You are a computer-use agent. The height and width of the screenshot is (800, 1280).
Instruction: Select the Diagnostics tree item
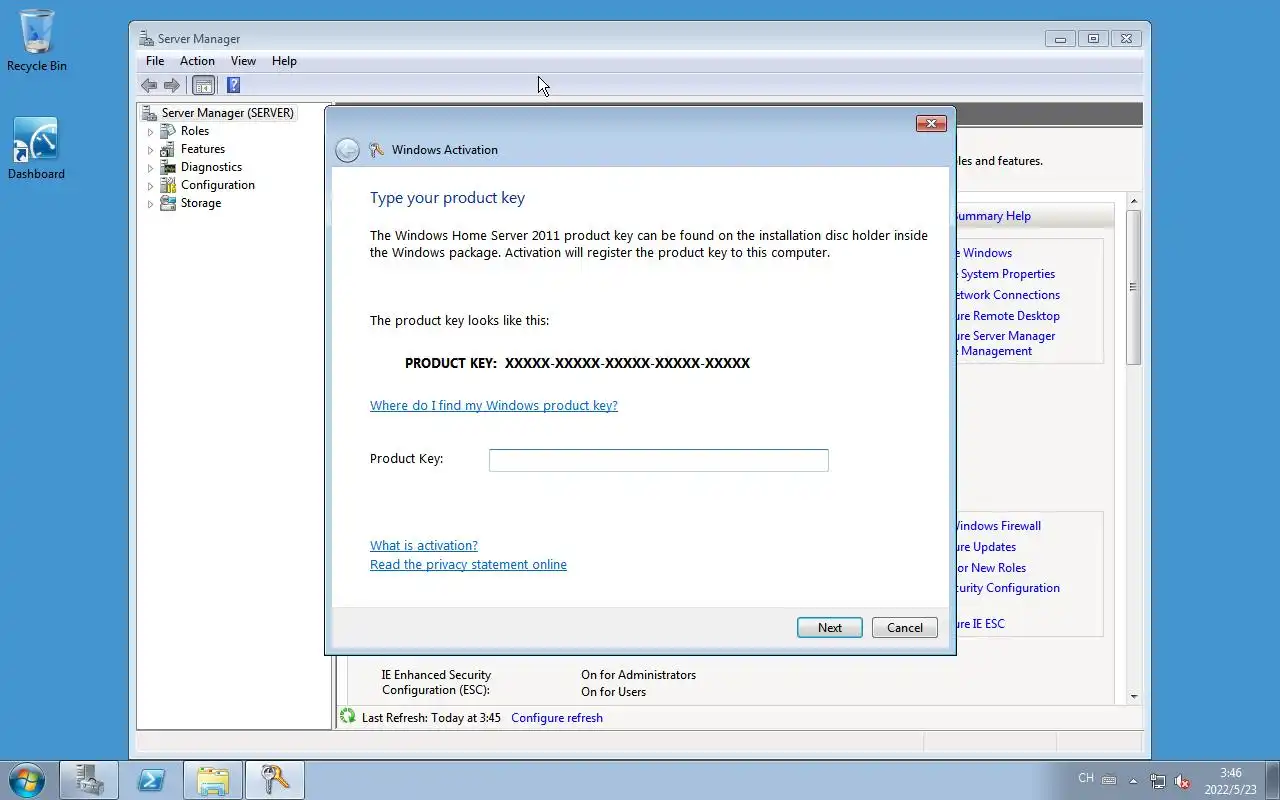(211, 167)
